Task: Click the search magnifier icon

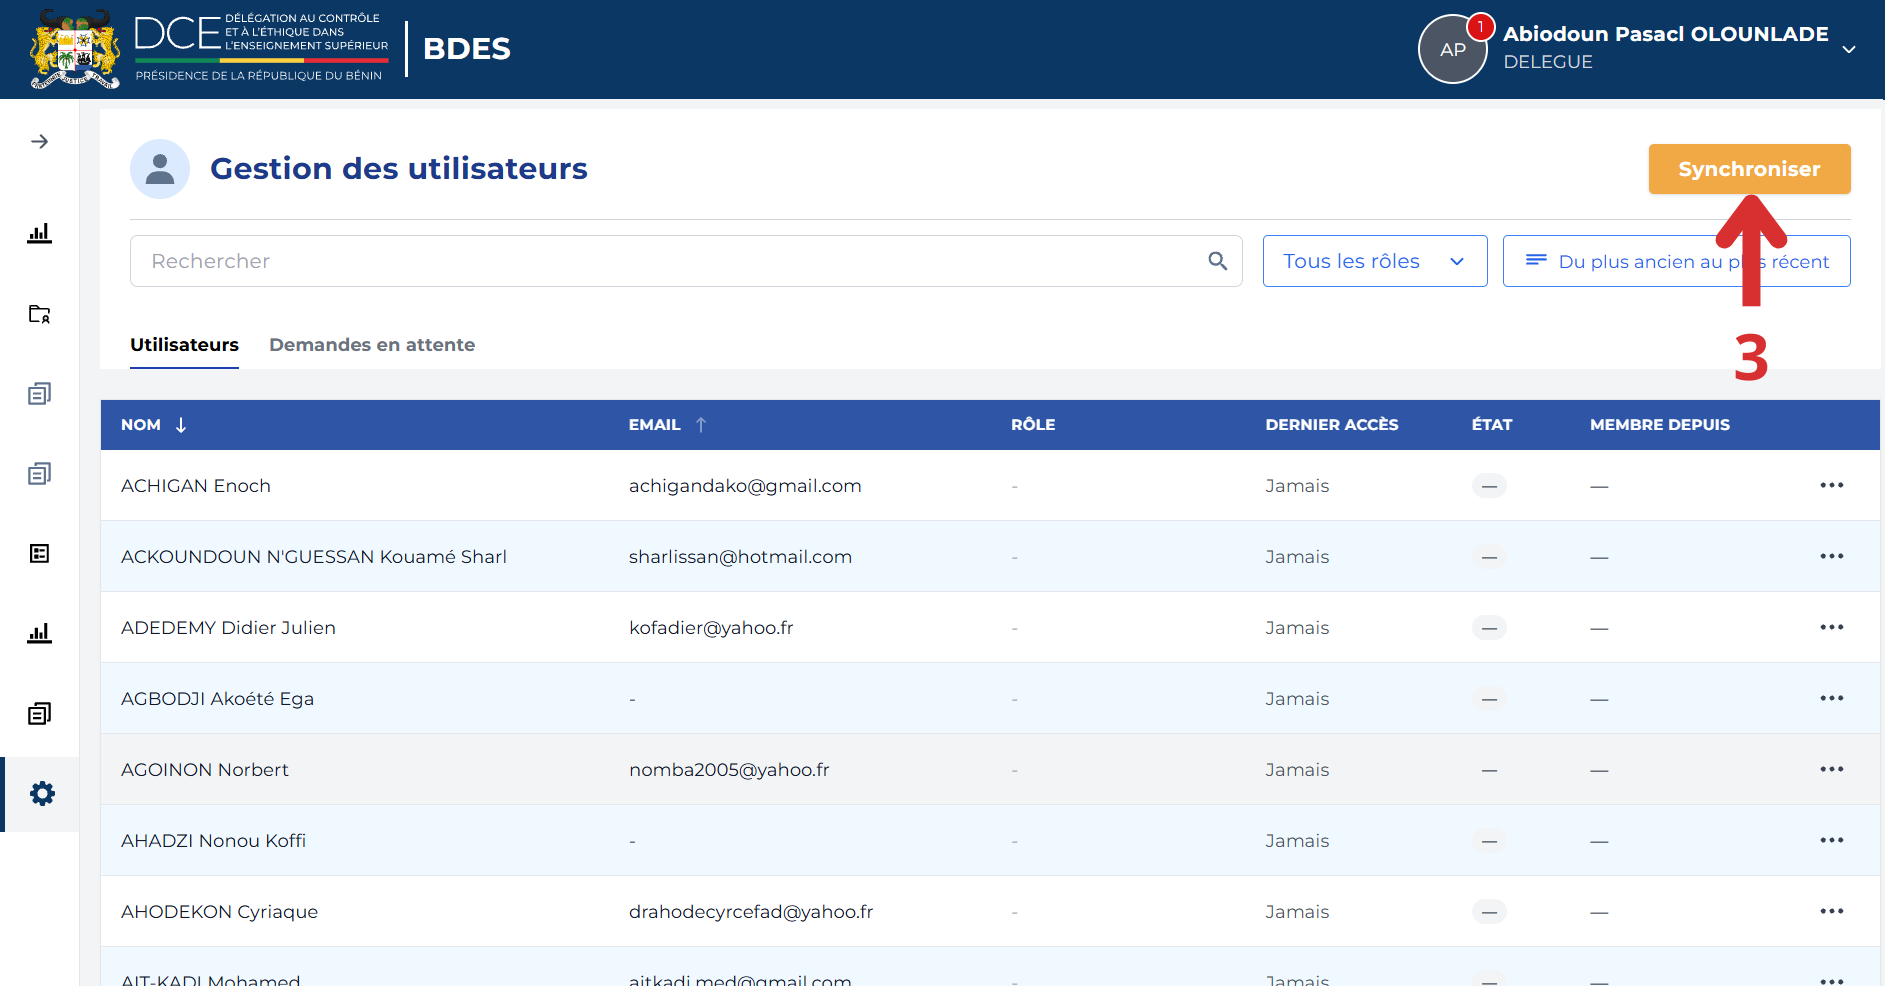Action: 1217,261
